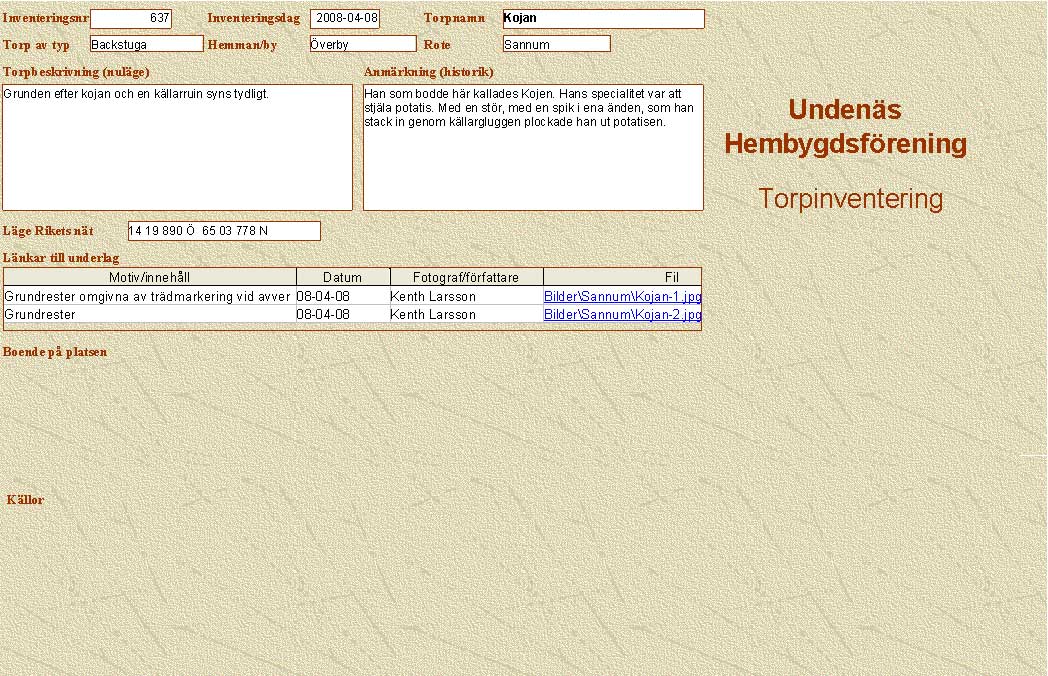Click the Rote field showing Sannum
This screenshot has height=676, width=1048.
click(556, 44)
